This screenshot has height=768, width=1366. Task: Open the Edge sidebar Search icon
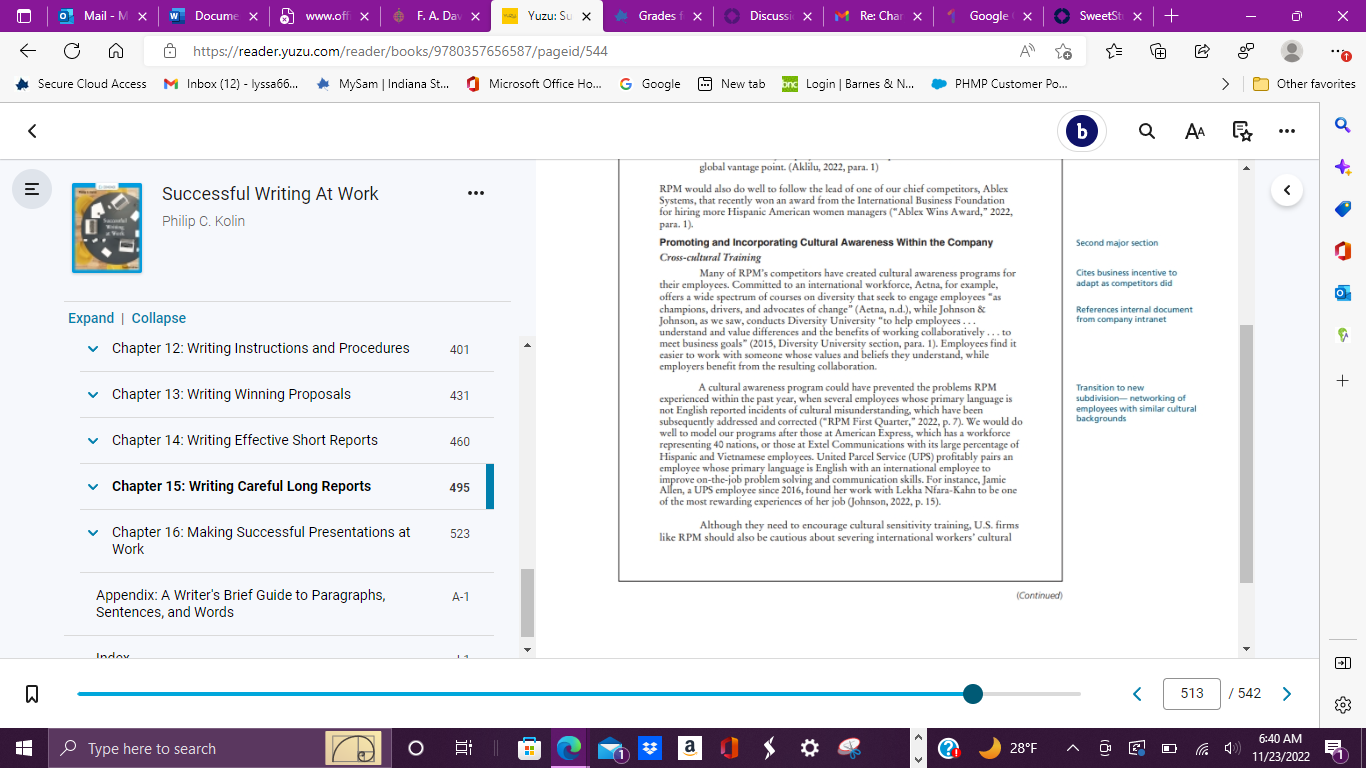(x=1343, y=124)
